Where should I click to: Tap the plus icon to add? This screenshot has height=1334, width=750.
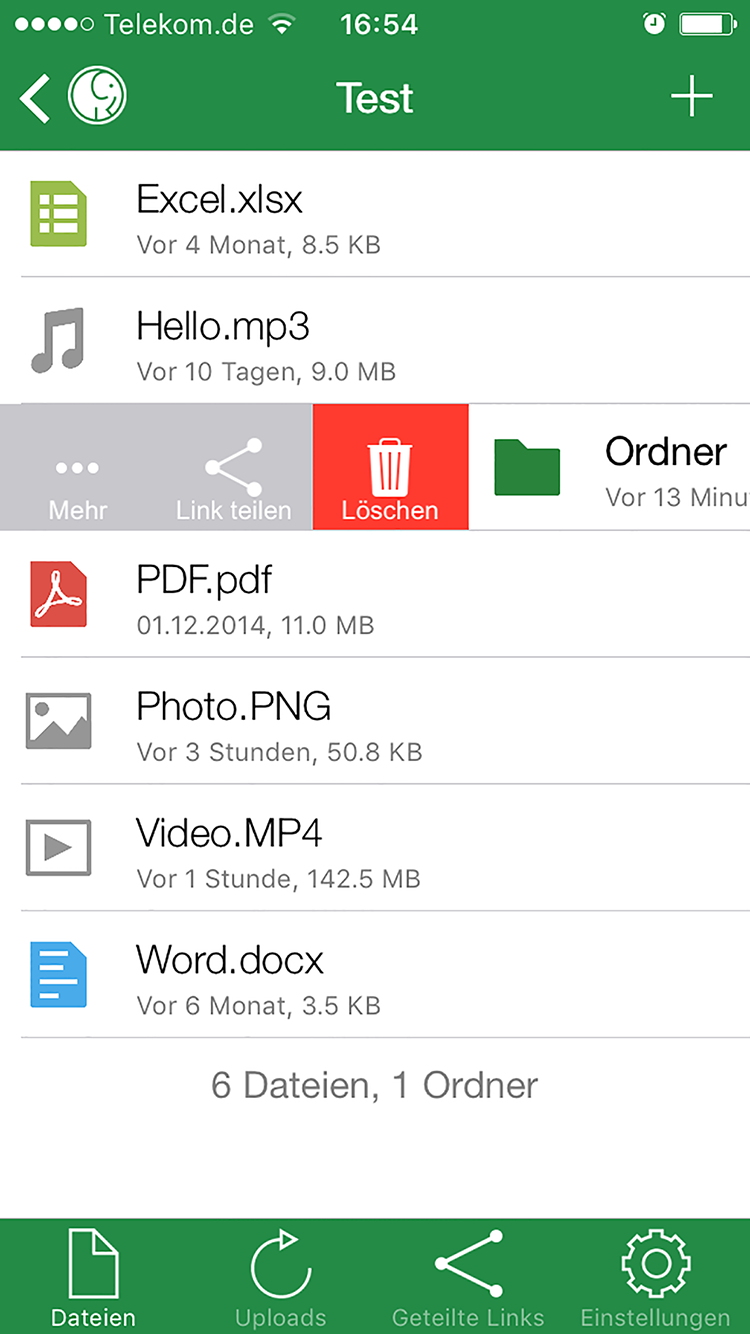tap(691, 98)
